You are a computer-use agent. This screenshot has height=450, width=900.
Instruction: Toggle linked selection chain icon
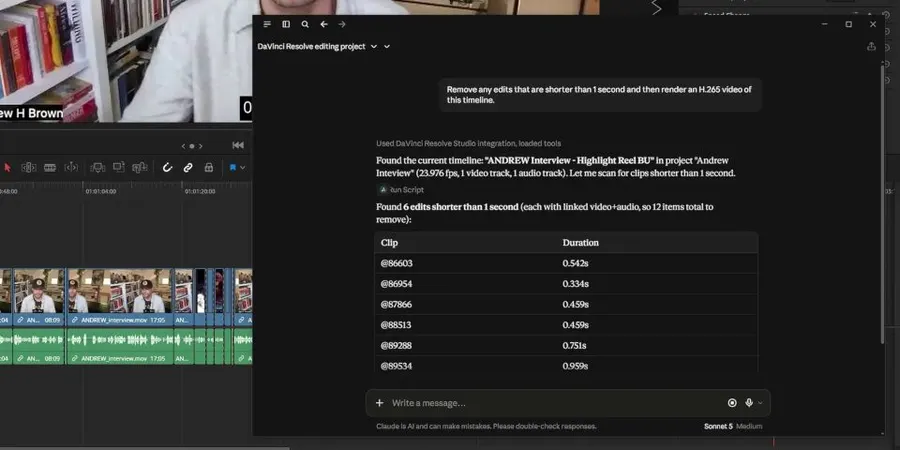point(188,168)
